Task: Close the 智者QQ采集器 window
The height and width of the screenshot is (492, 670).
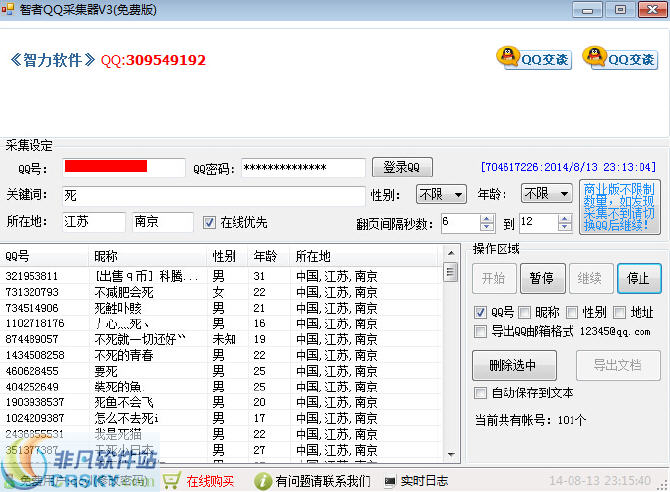Action: (652, 10)
